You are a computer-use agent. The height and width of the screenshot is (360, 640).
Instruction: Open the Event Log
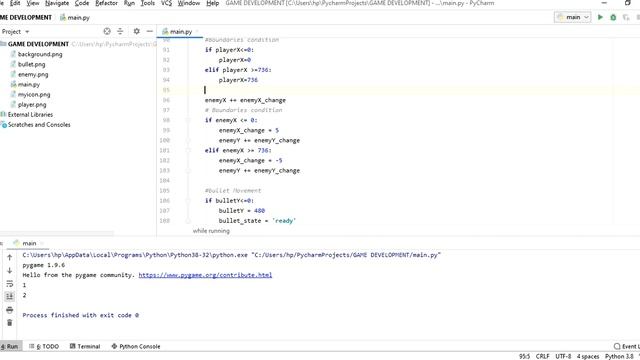(627, 347)
